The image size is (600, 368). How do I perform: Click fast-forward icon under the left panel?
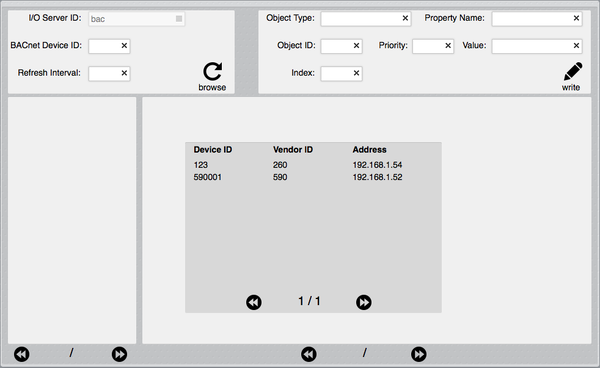pyautogui.click(x=119, y=354)
